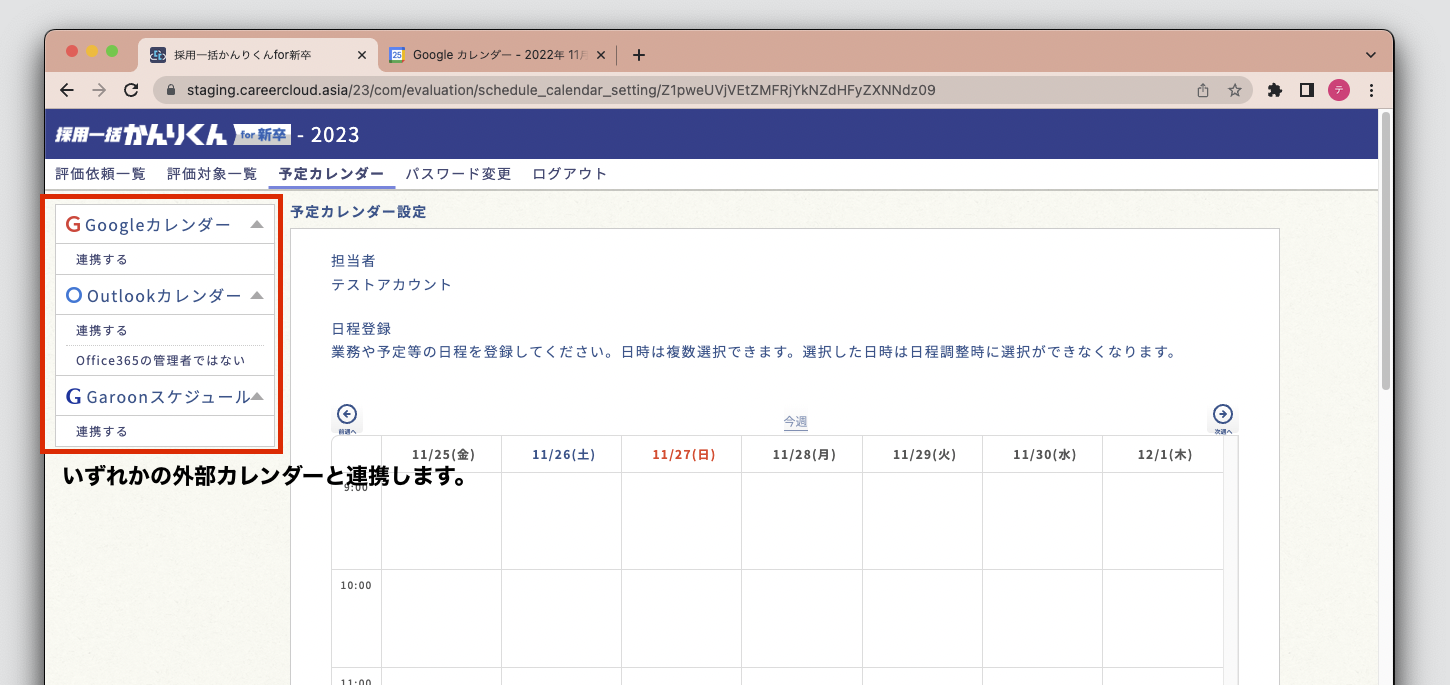Viewport: 1450px width, 685px height.
Task: Open the pink profile avatar
Action: click(1338, 90)
